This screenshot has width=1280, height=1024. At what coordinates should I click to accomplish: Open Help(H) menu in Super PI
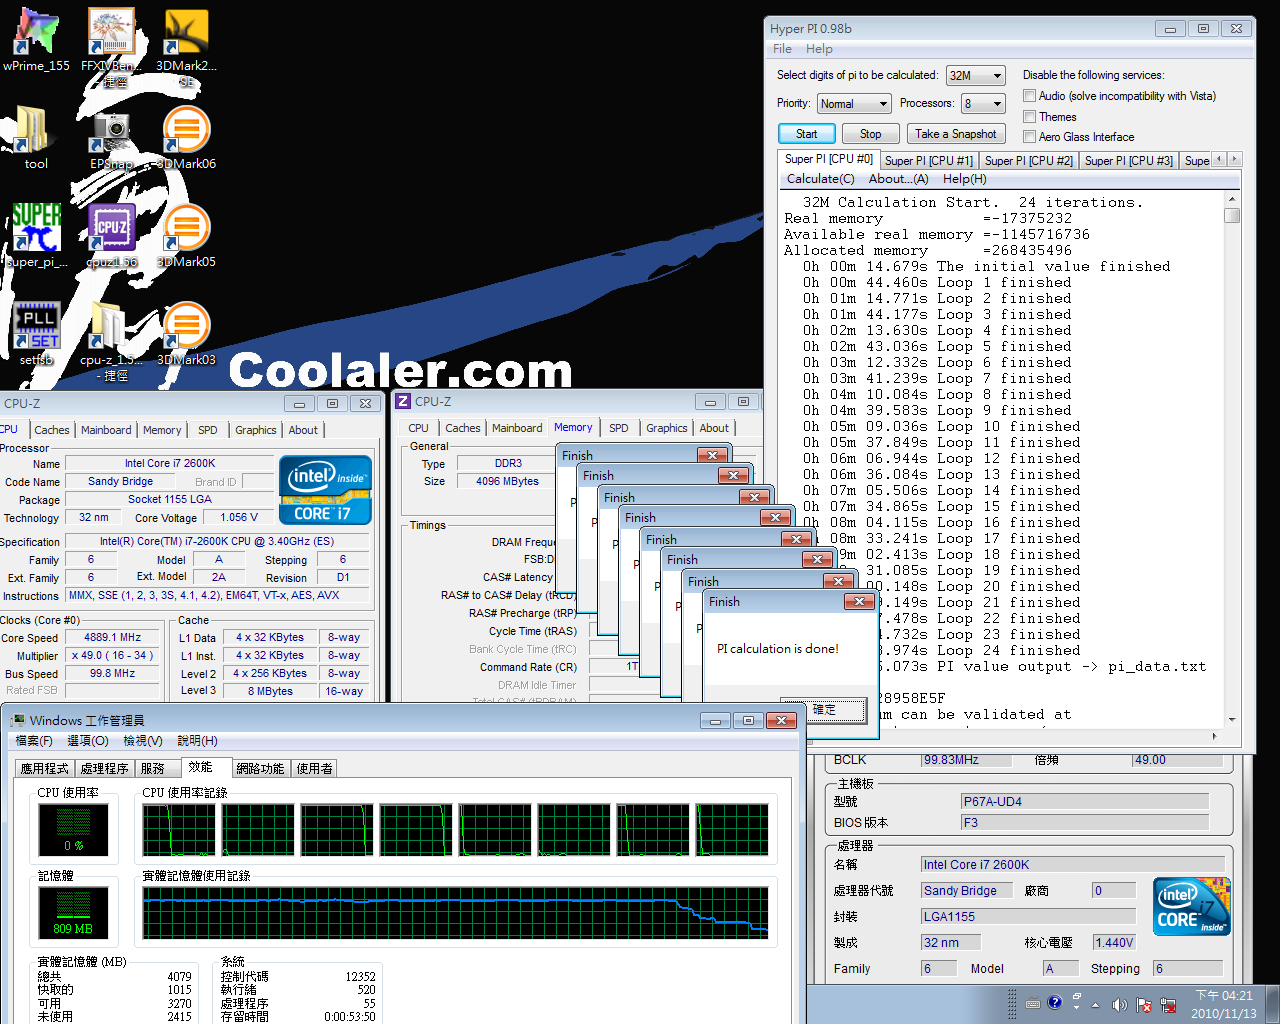[964, 179]
